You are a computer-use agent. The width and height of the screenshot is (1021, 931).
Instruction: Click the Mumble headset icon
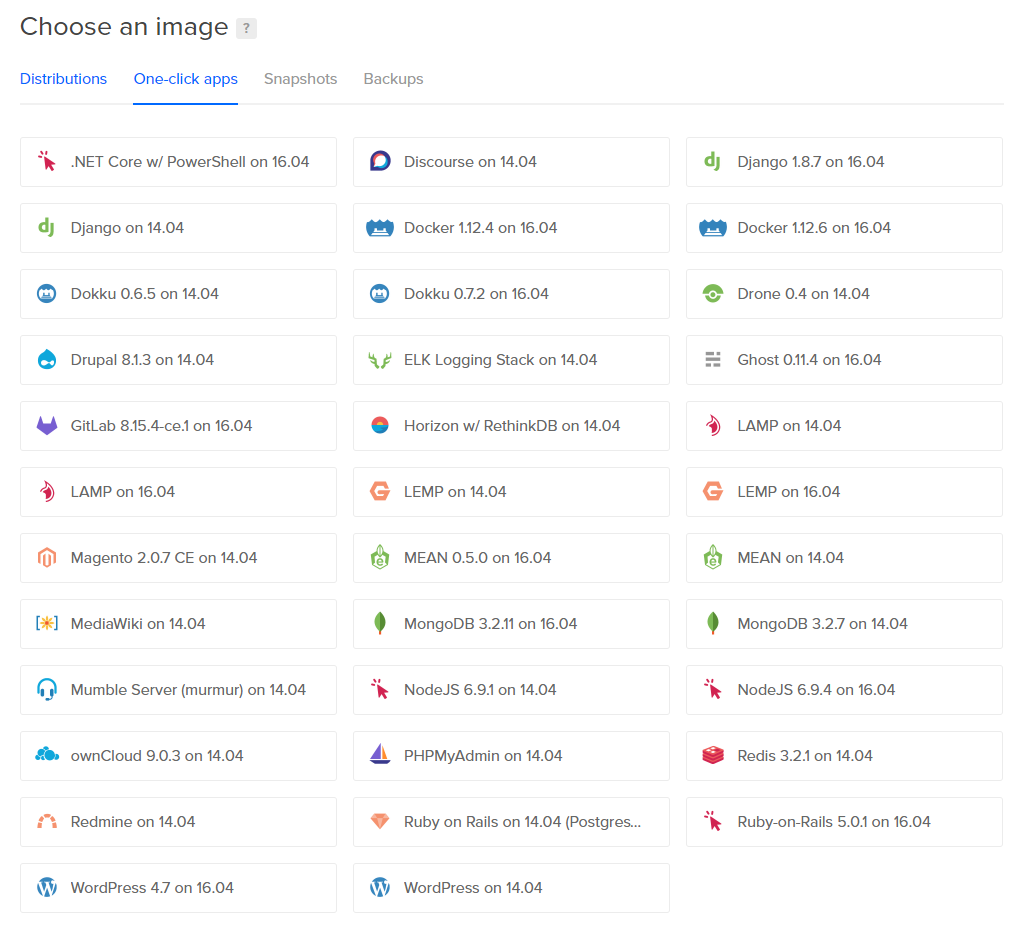point(46,689)
